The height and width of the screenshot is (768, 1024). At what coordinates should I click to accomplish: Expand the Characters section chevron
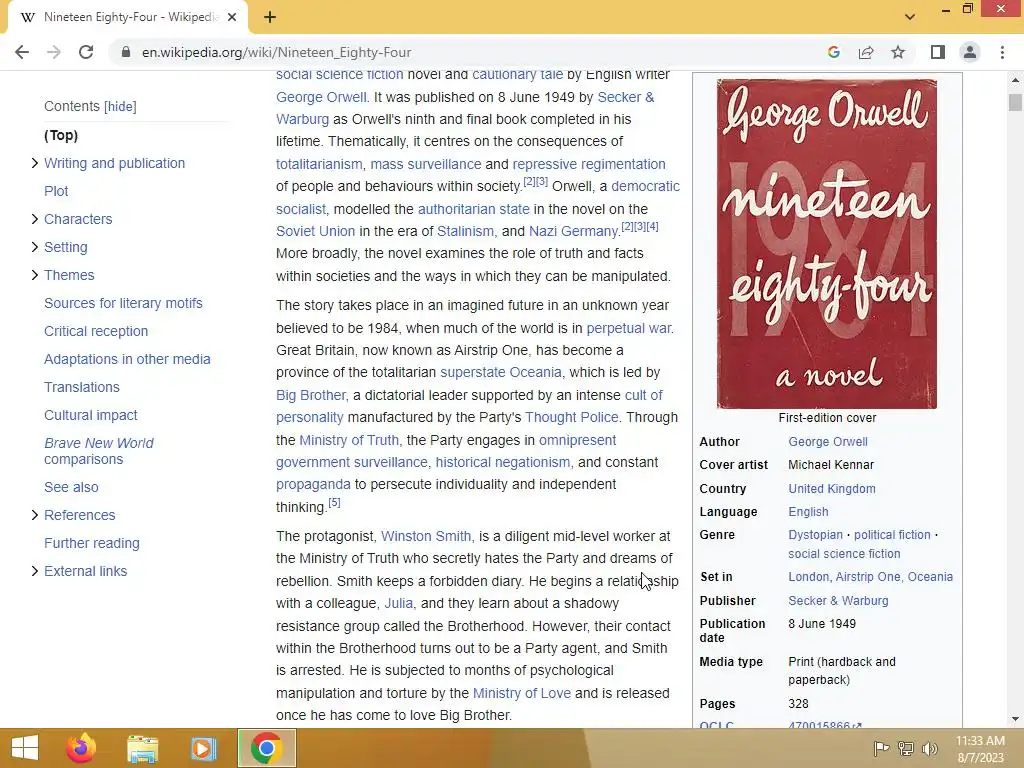[35, 219]
